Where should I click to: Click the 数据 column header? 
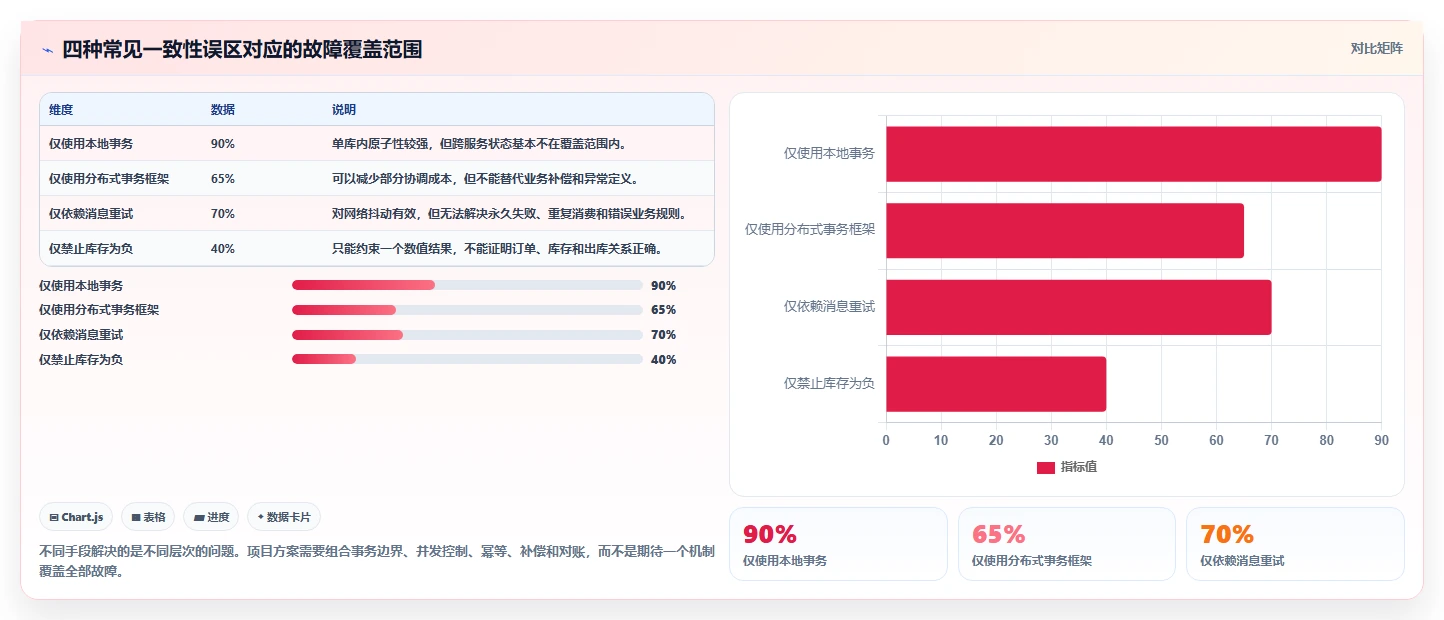click(223, 110)
